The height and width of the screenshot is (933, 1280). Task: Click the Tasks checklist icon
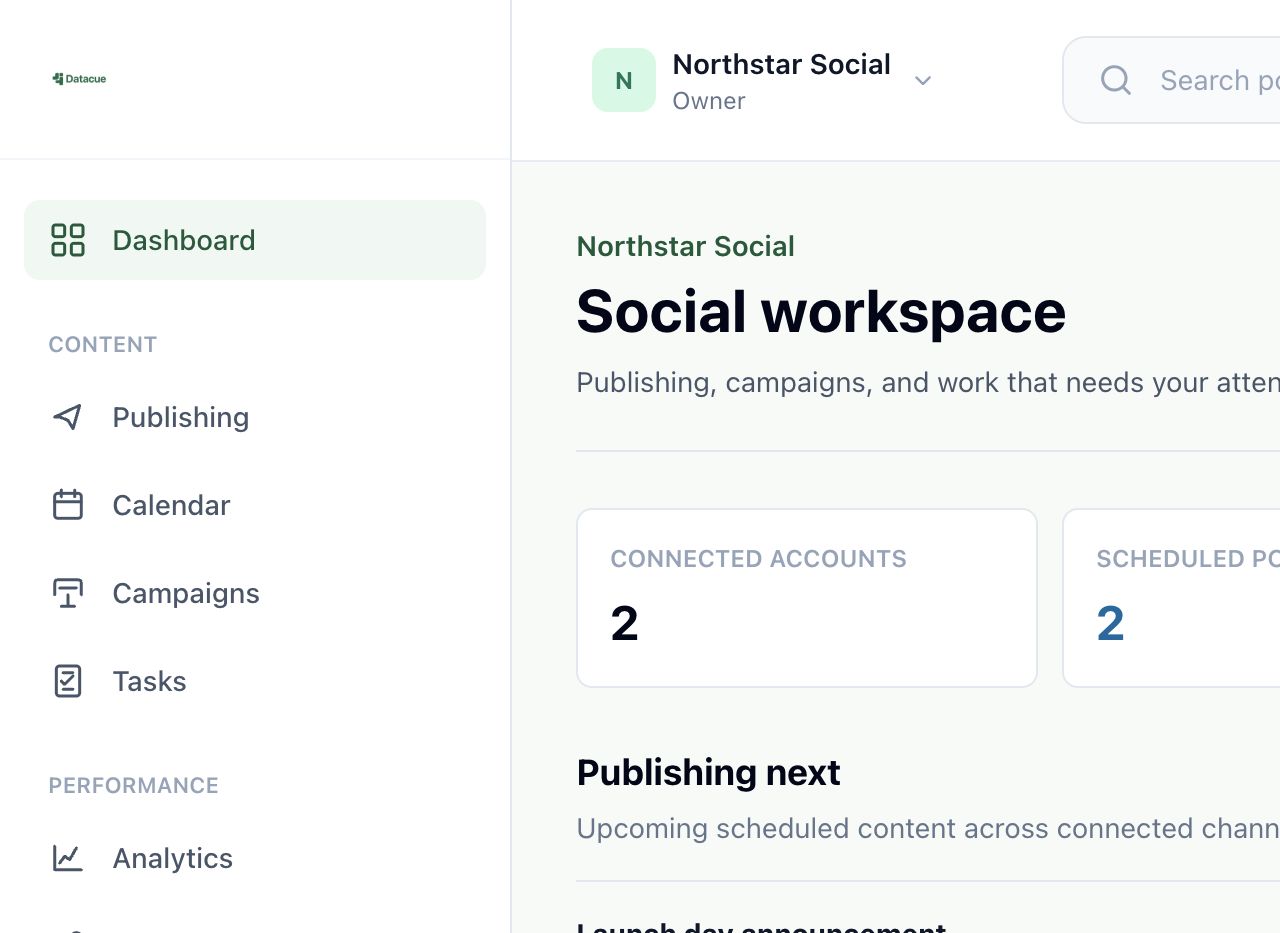click(68, 681)
